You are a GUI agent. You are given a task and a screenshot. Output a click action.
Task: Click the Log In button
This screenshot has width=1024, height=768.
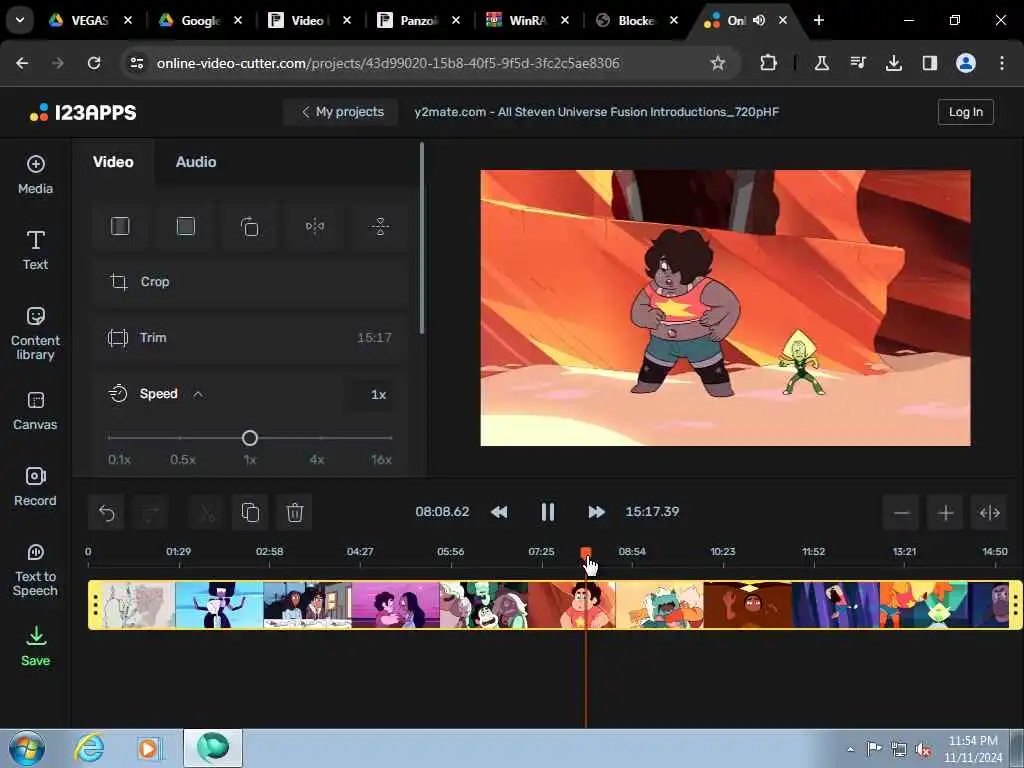965,112
